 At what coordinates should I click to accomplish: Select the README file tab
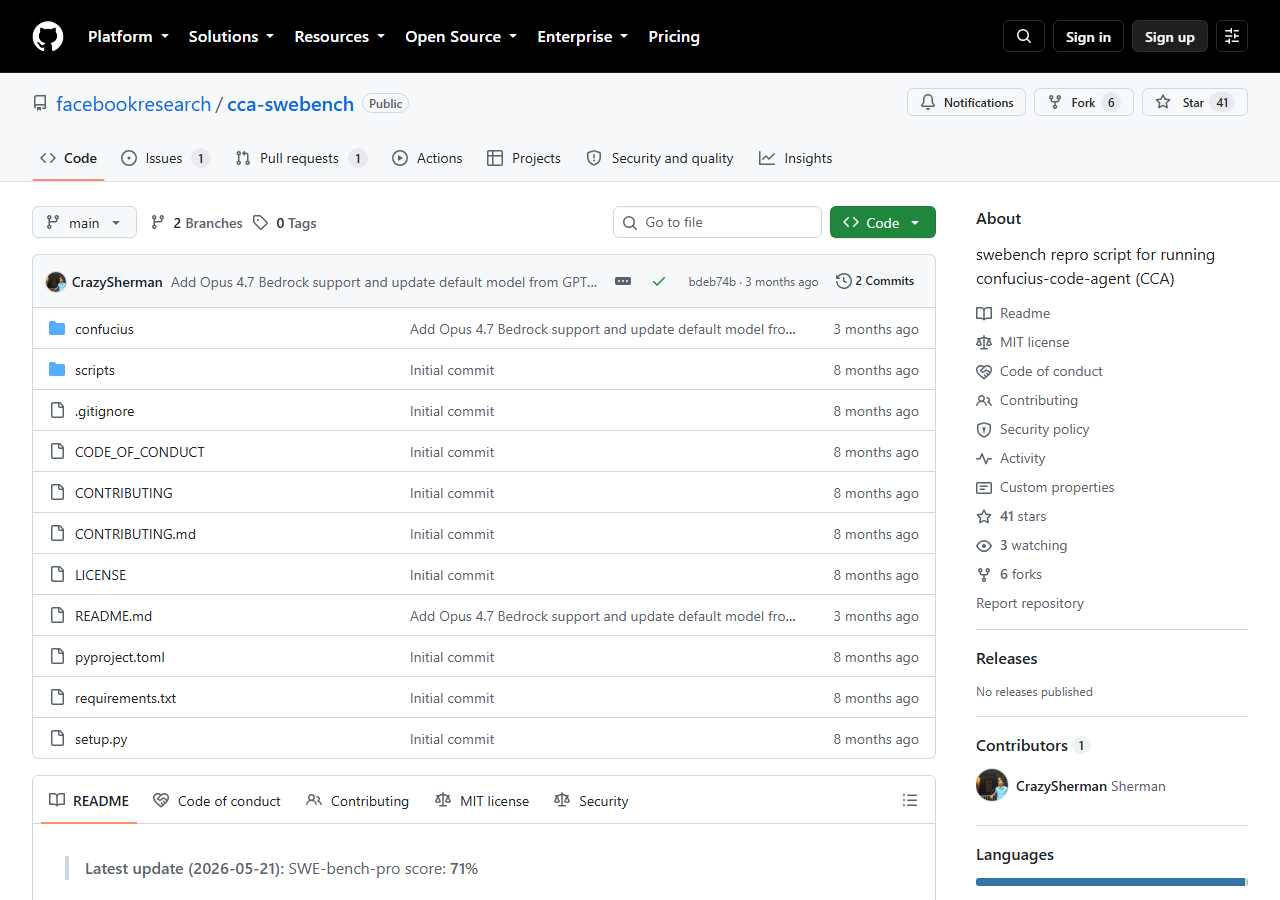click(89, 801)
